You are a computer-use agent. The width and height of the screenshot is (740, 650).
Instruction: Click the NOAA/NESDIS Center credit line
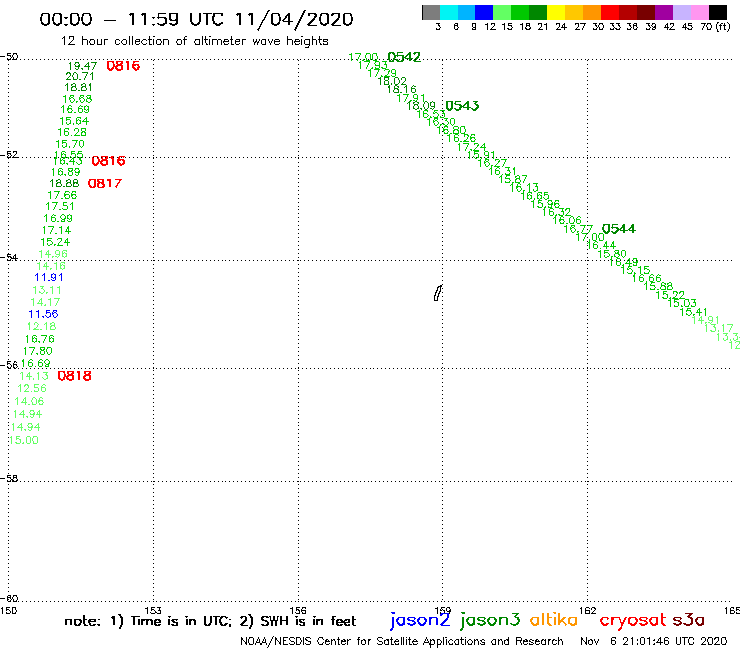tap(402, 641)
